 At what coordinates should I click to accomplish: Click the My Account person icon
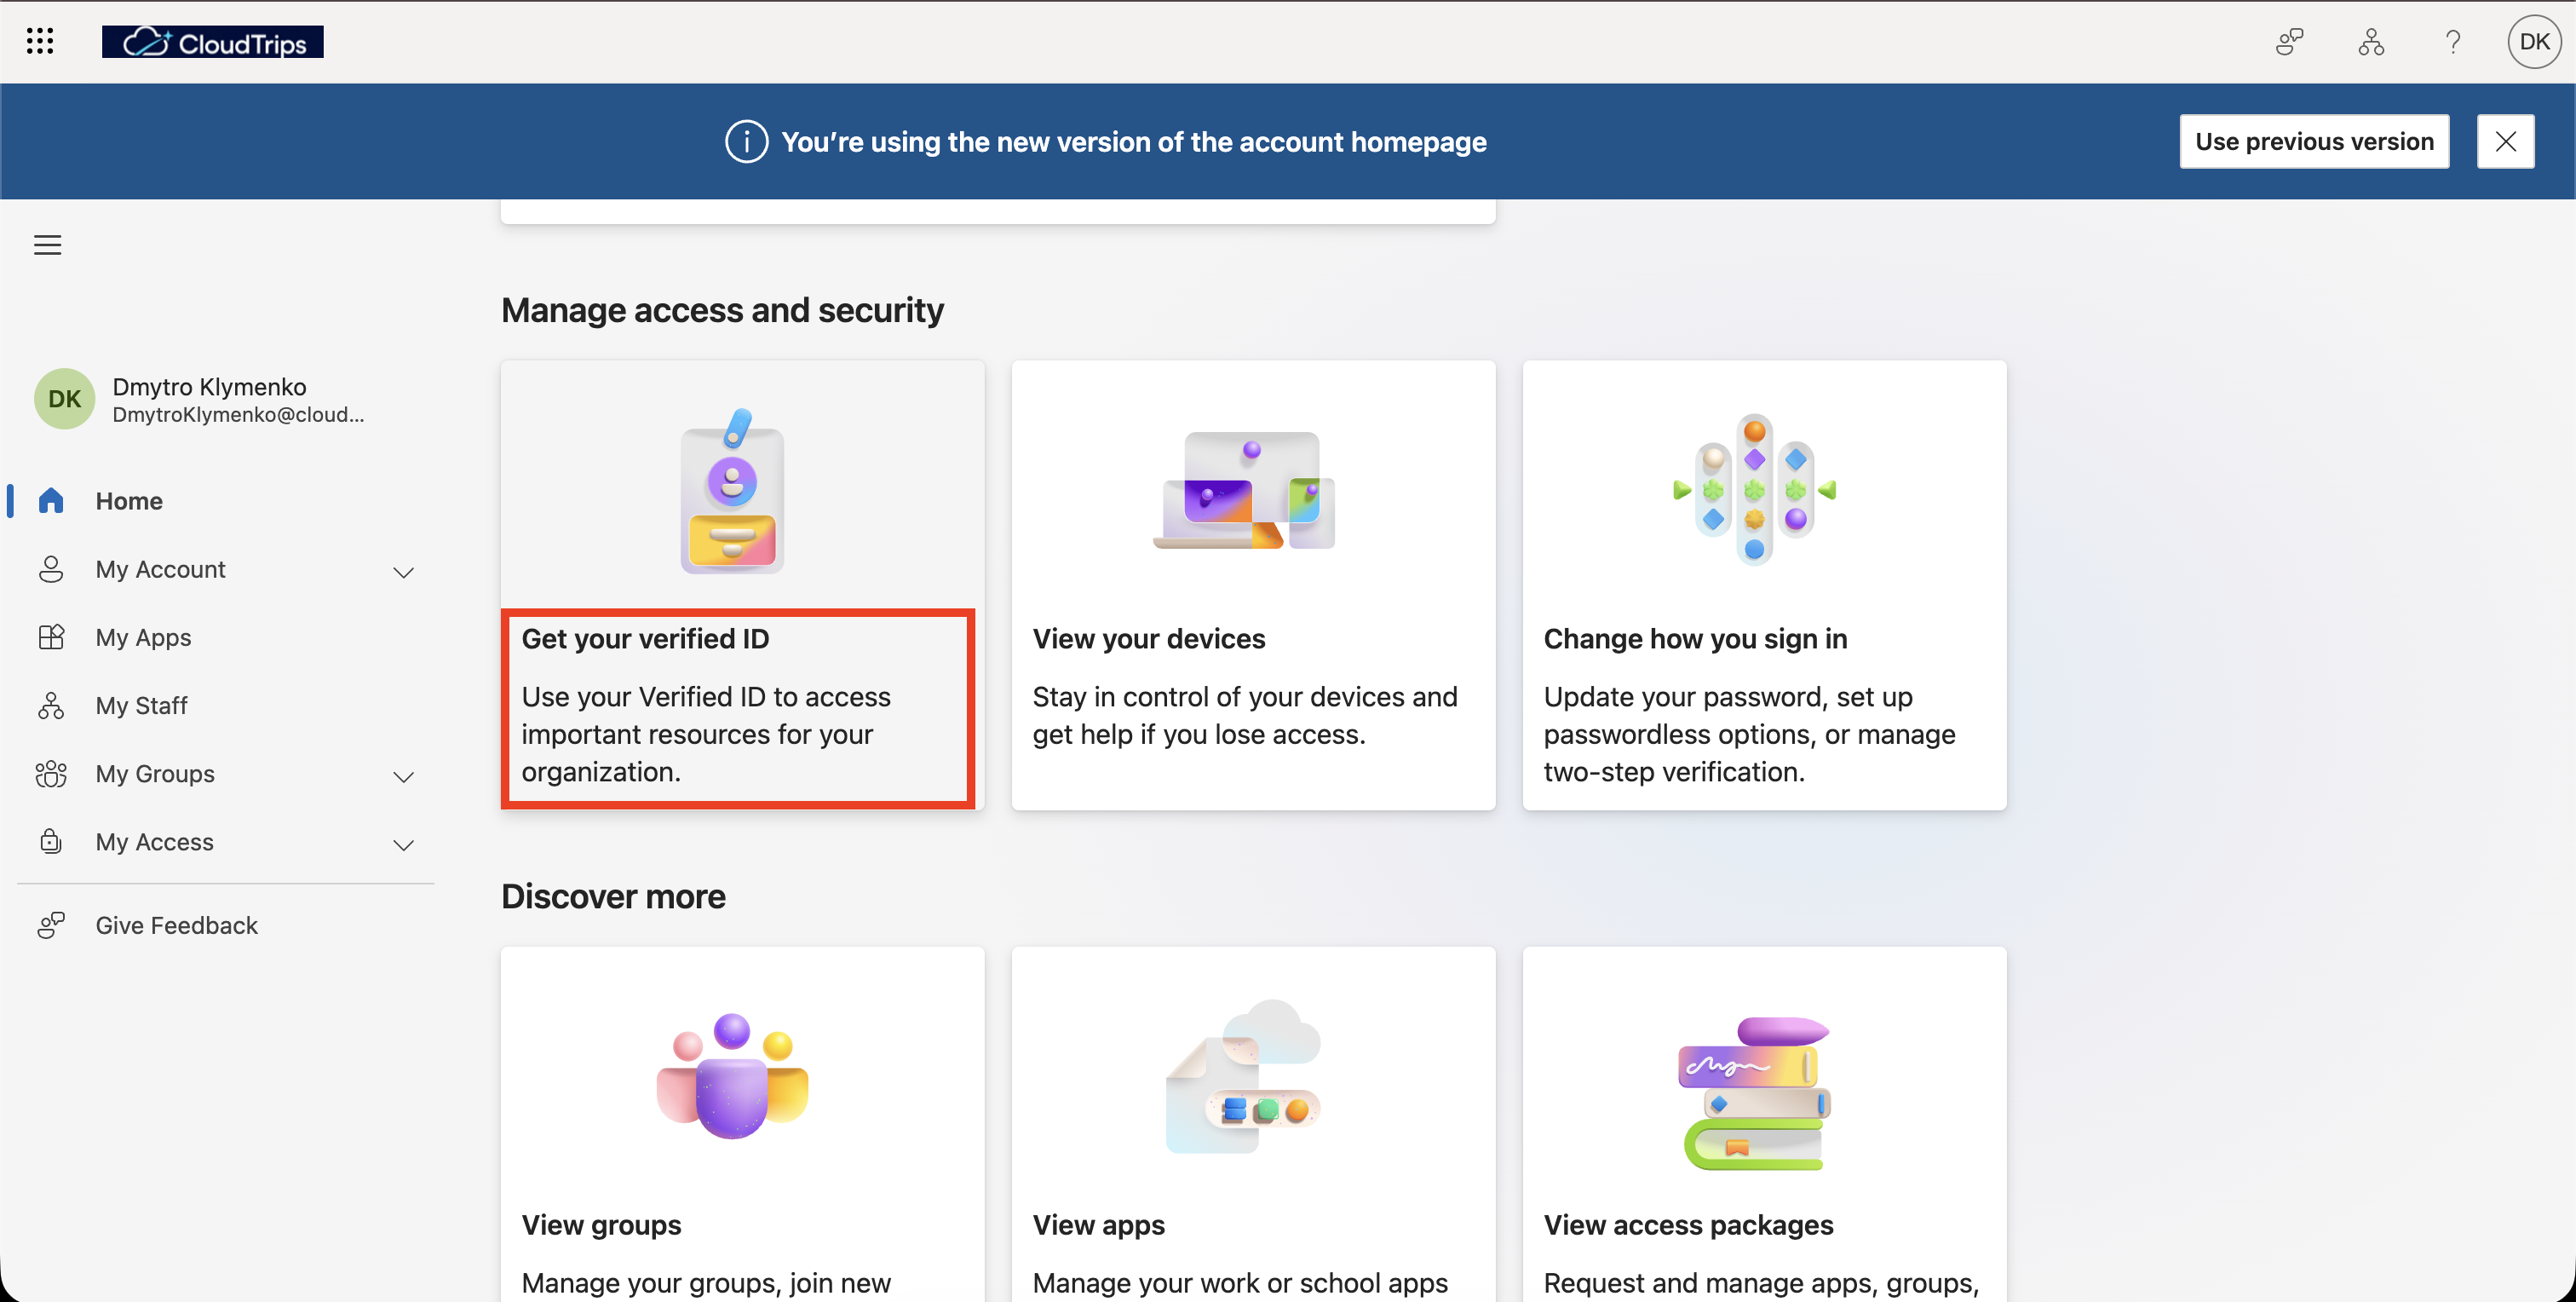(x=51, y=569)
